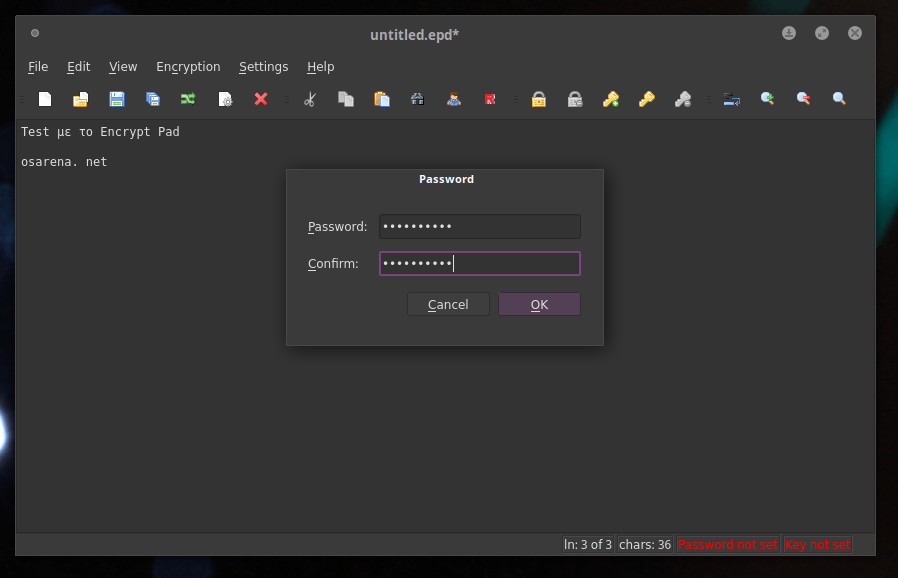Click the Save As double-floppy icon

tap(152, 99)
